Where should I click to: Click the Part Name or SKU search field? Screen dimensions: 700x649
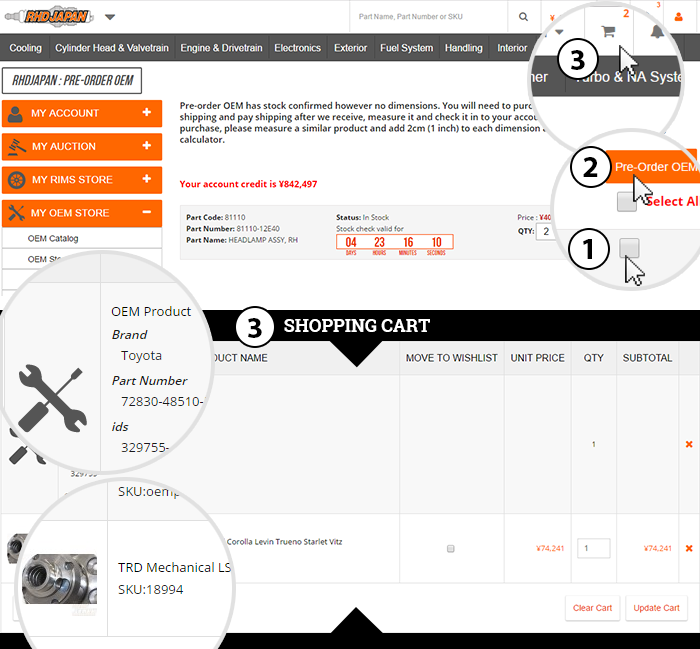(x=429, y=17)
